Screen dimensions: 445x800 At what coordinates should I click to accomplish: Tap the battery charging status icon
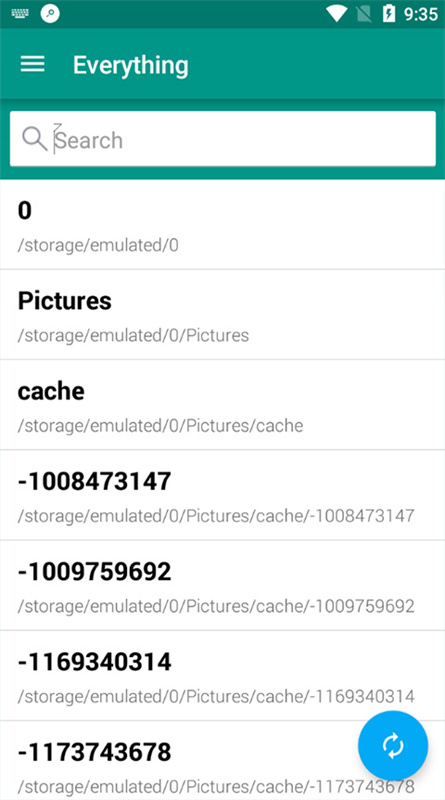tap(389, 14)
